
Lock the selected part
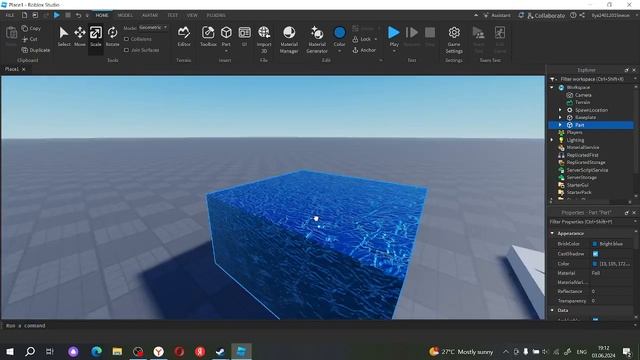(362, 39)
